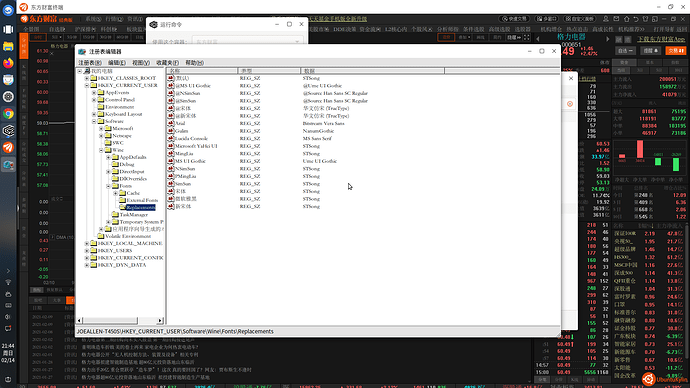Click the Gulim value string icon
Image resolution: width=690 pixels, height=388 pixels.
click(171, 131)
